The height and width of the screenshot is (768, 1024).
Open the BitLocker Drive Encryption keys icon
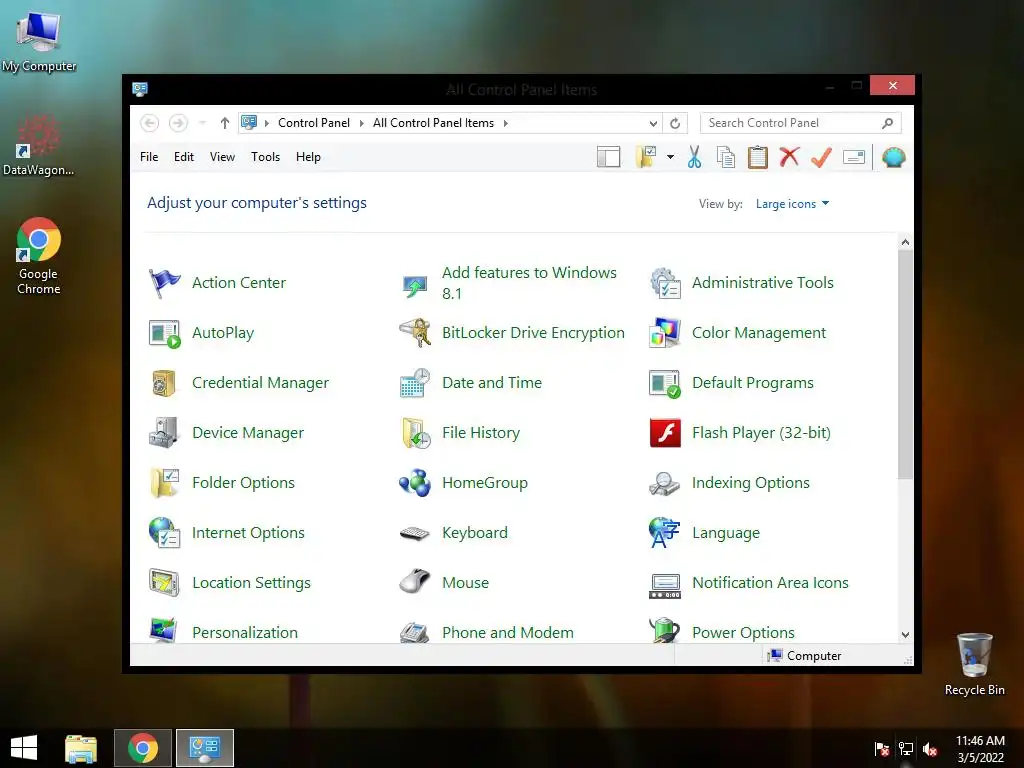pos(415,333)
